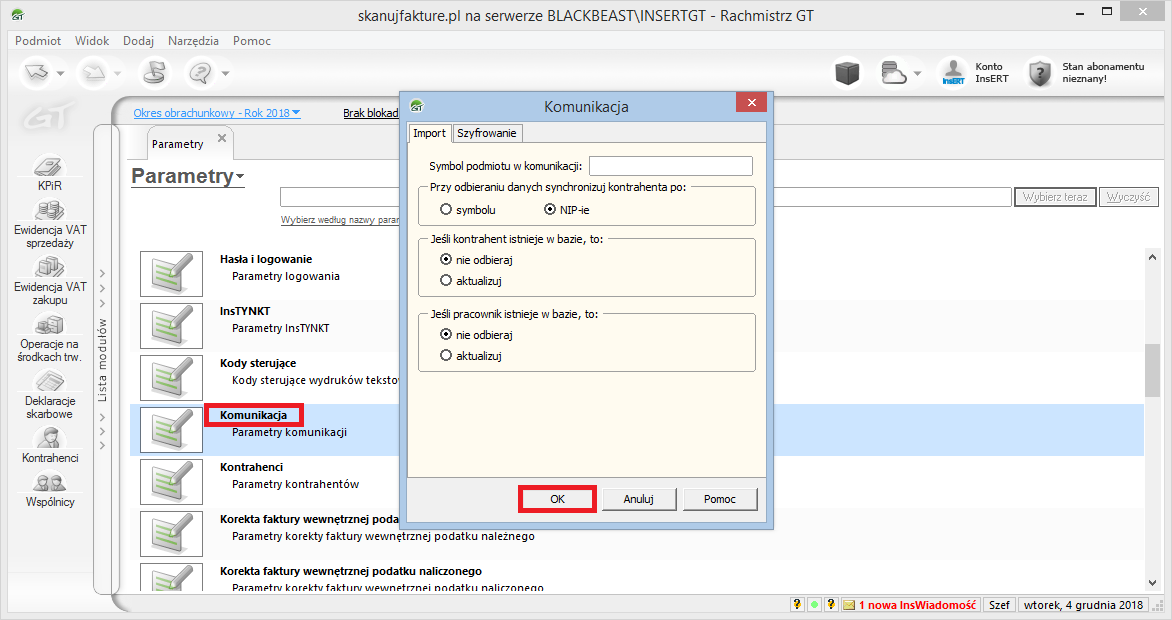Screen dimensions: 1172x620
Task: Open the help icon dropdown arrow
Action: [x=224, y=72]
